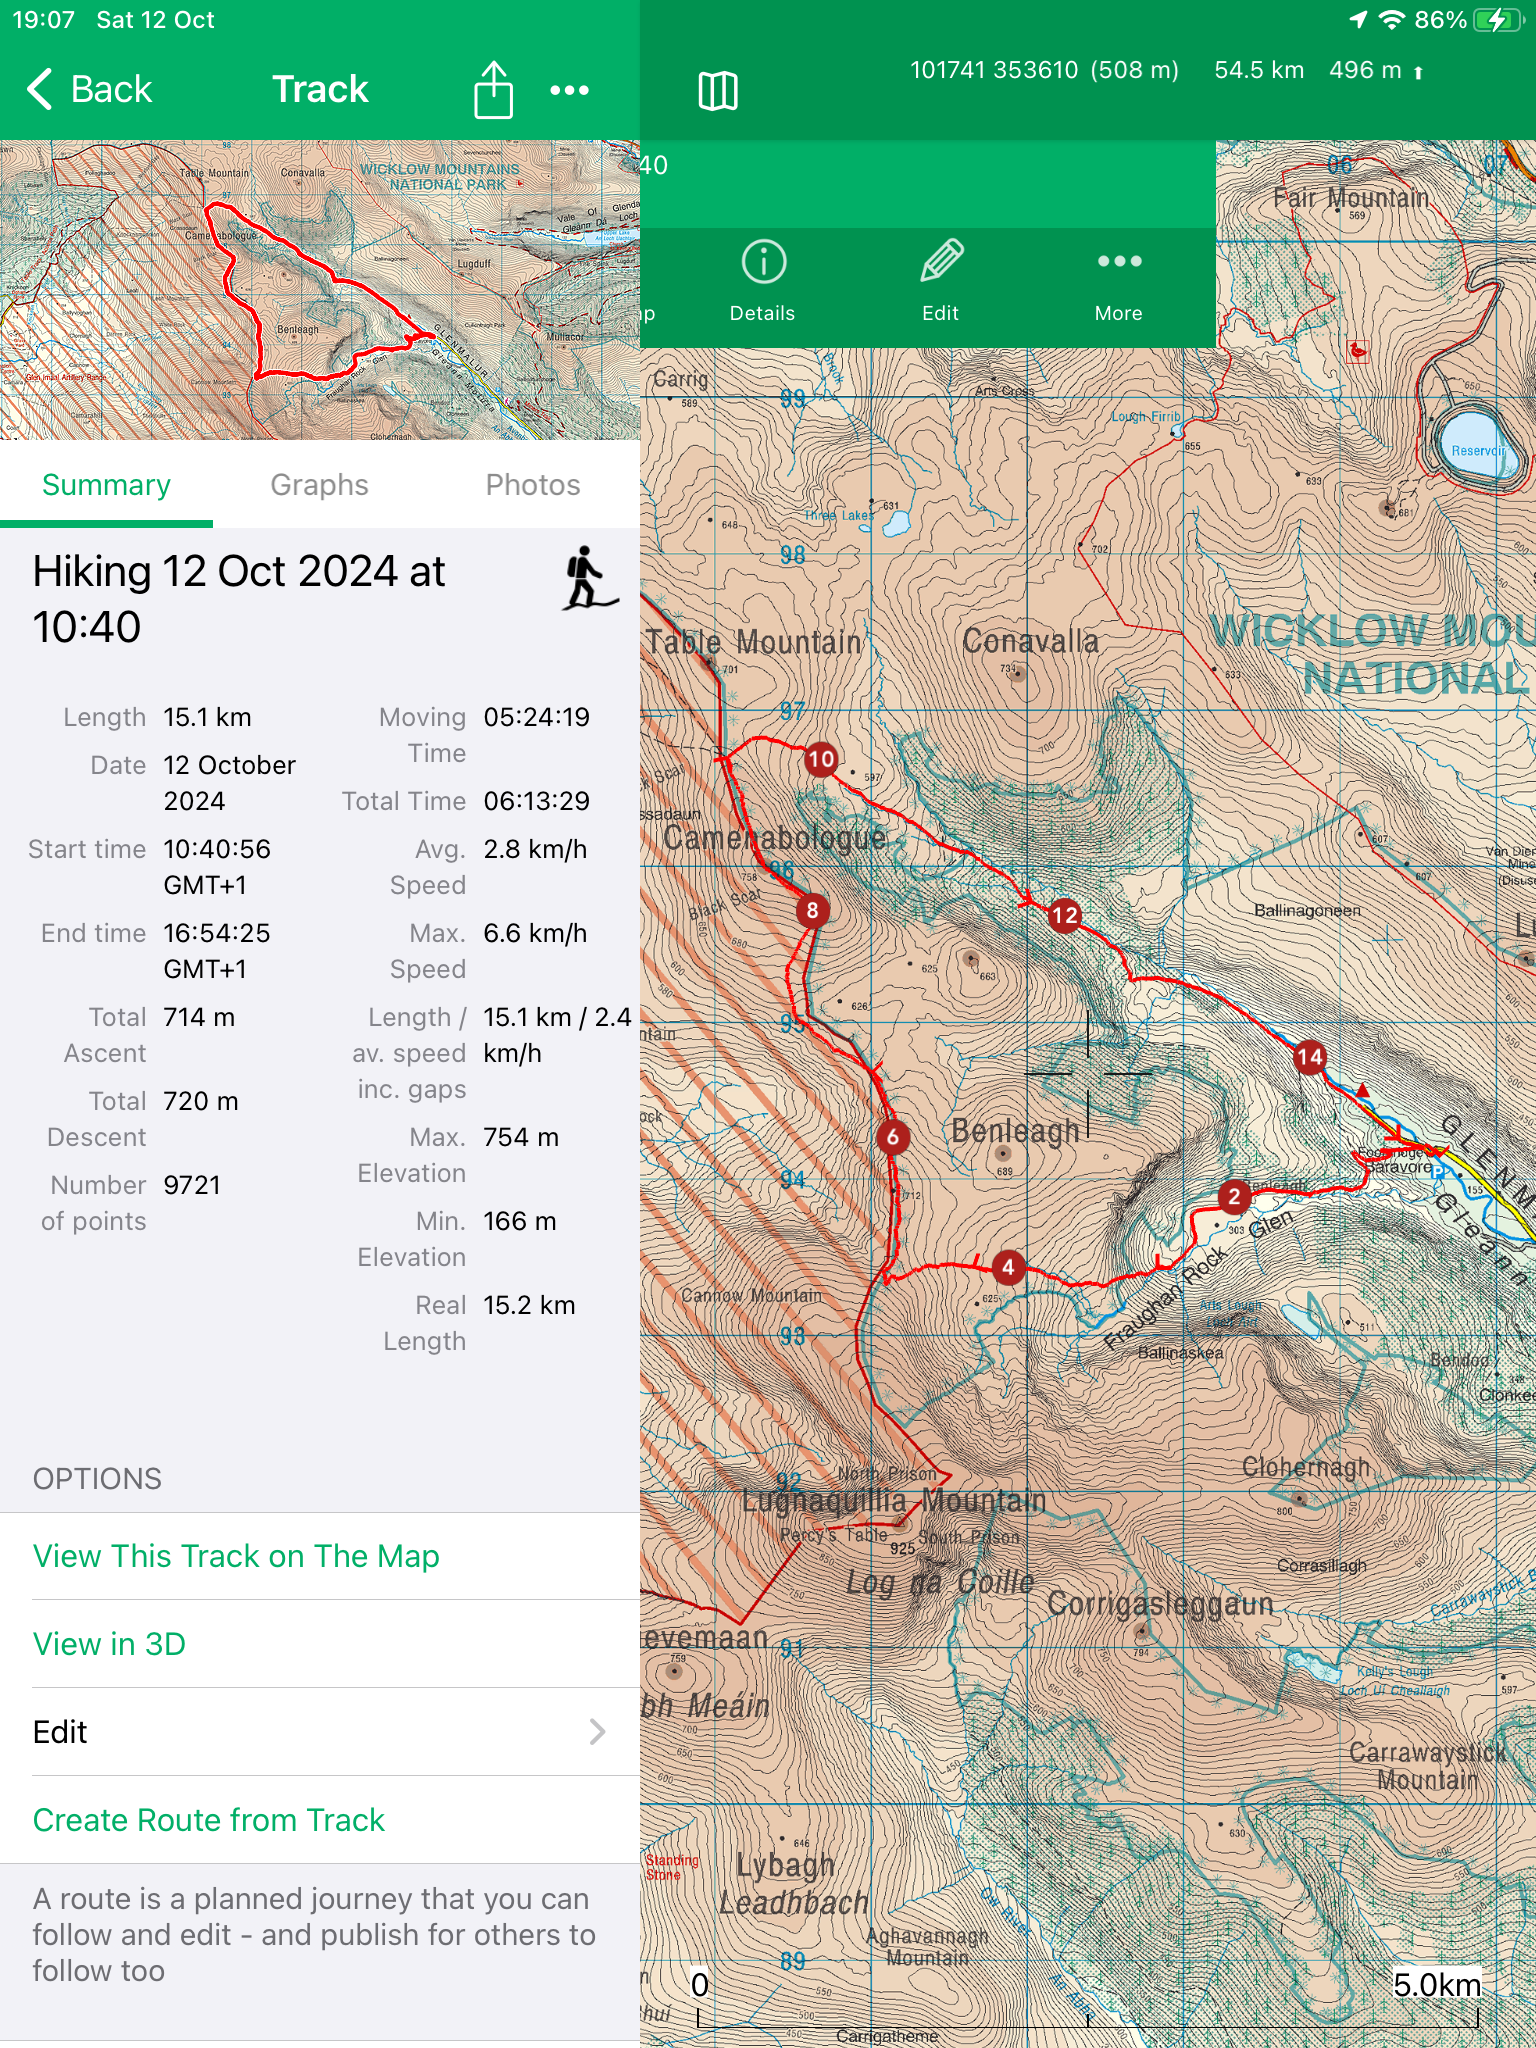Open the map book icon
This screenshot has height=2048, width=1536.
(717, 91)
